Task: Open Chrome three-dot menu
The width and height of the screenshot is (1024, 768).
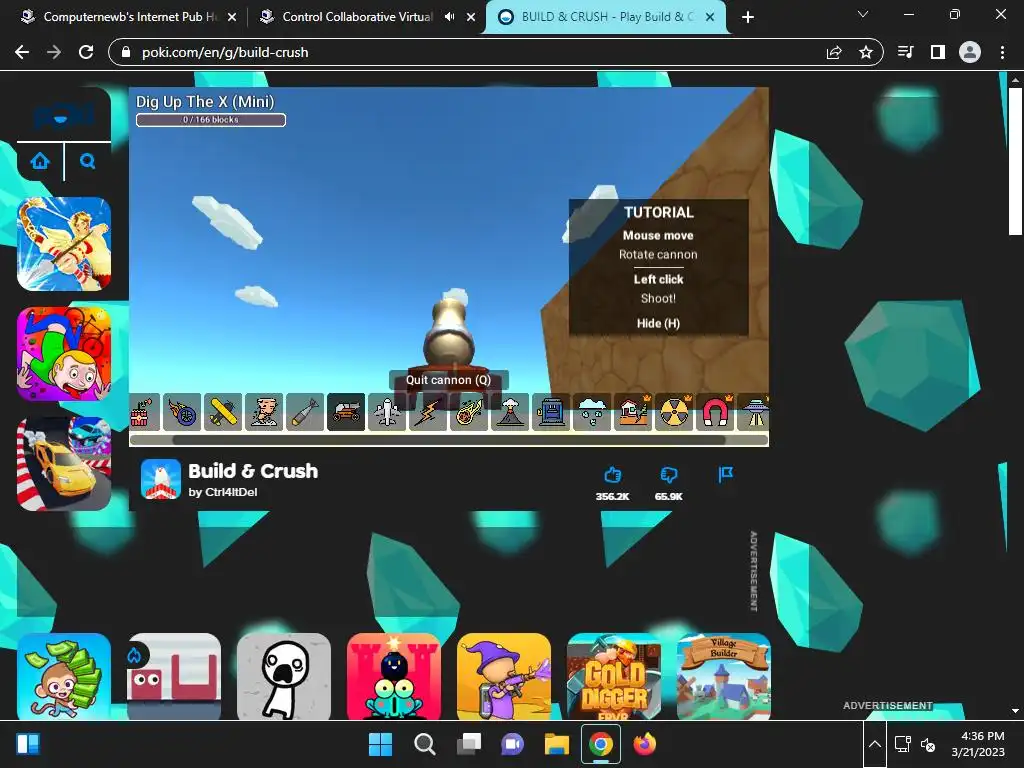Action: click(1002, 52)
